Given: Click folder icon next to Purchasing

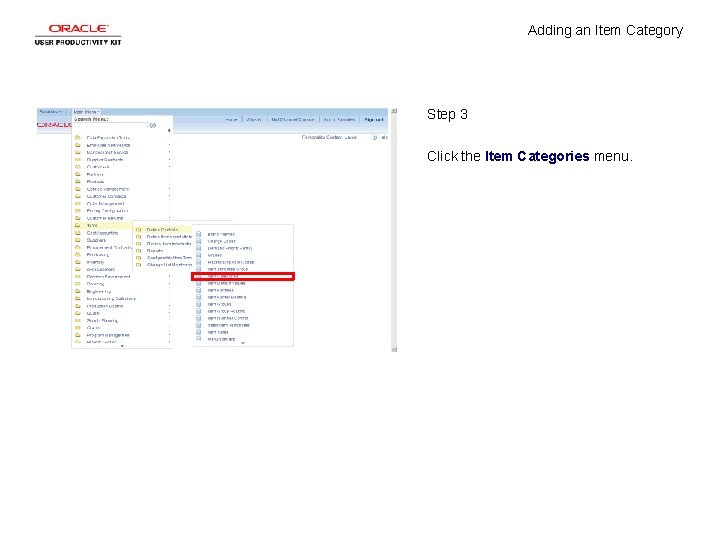Looking at the screenshot, I should tap(78, 255).
